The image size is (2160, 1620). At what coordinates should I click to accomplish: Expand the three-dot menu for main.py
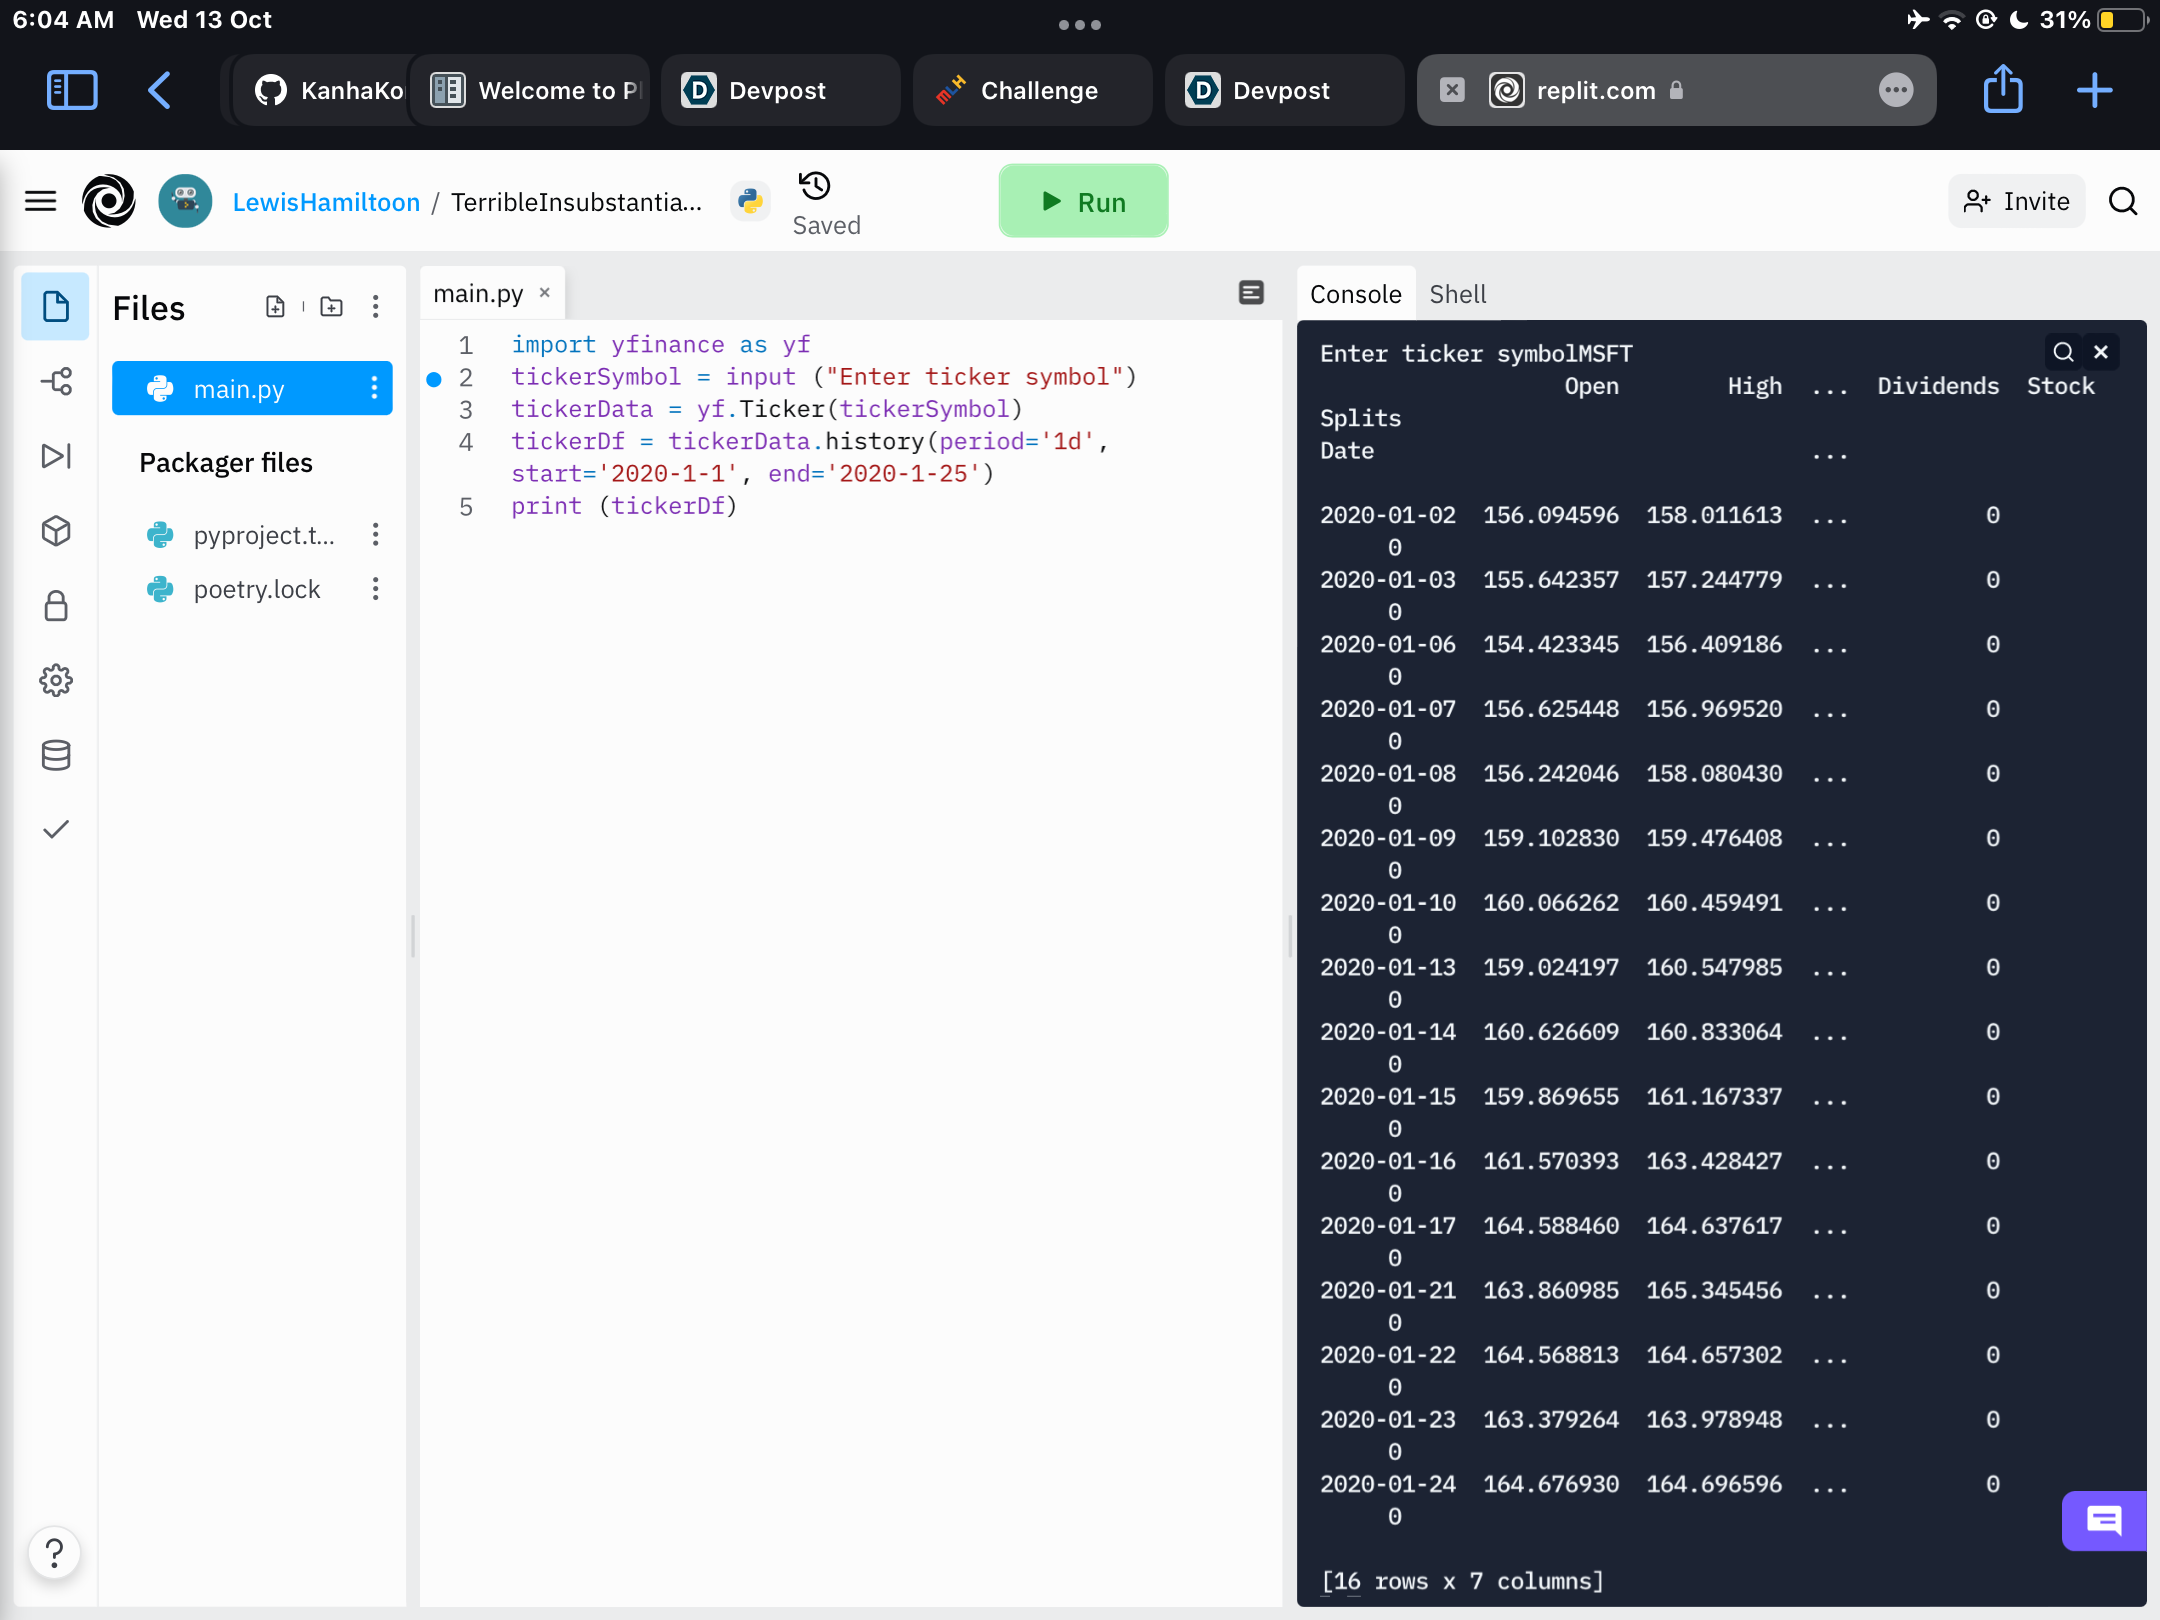tap(375, 388)
